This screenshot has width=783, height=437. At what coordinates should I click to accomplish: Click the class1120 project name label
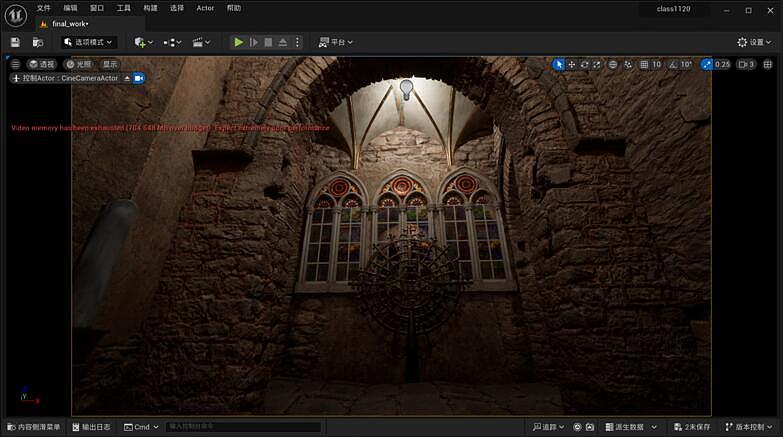click(x=673, y=9)
